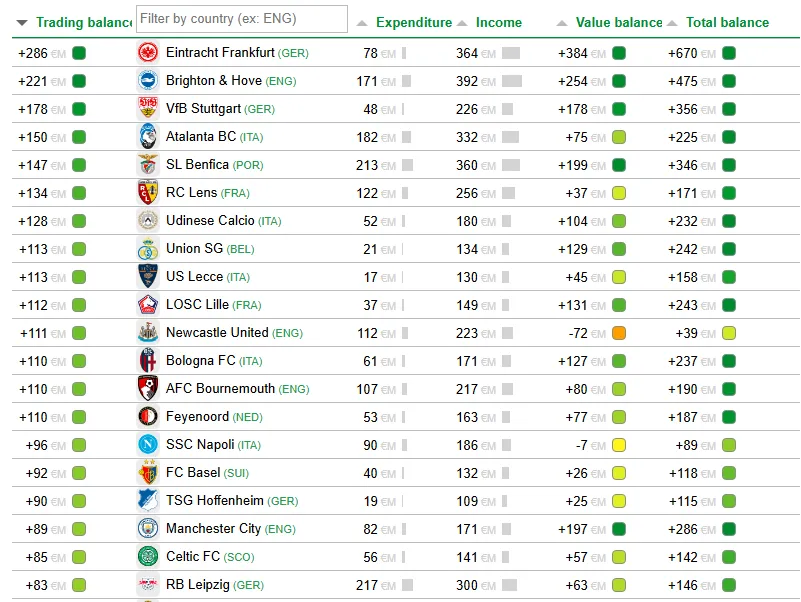Click the SSC Napoli club crest

[148, 445]
